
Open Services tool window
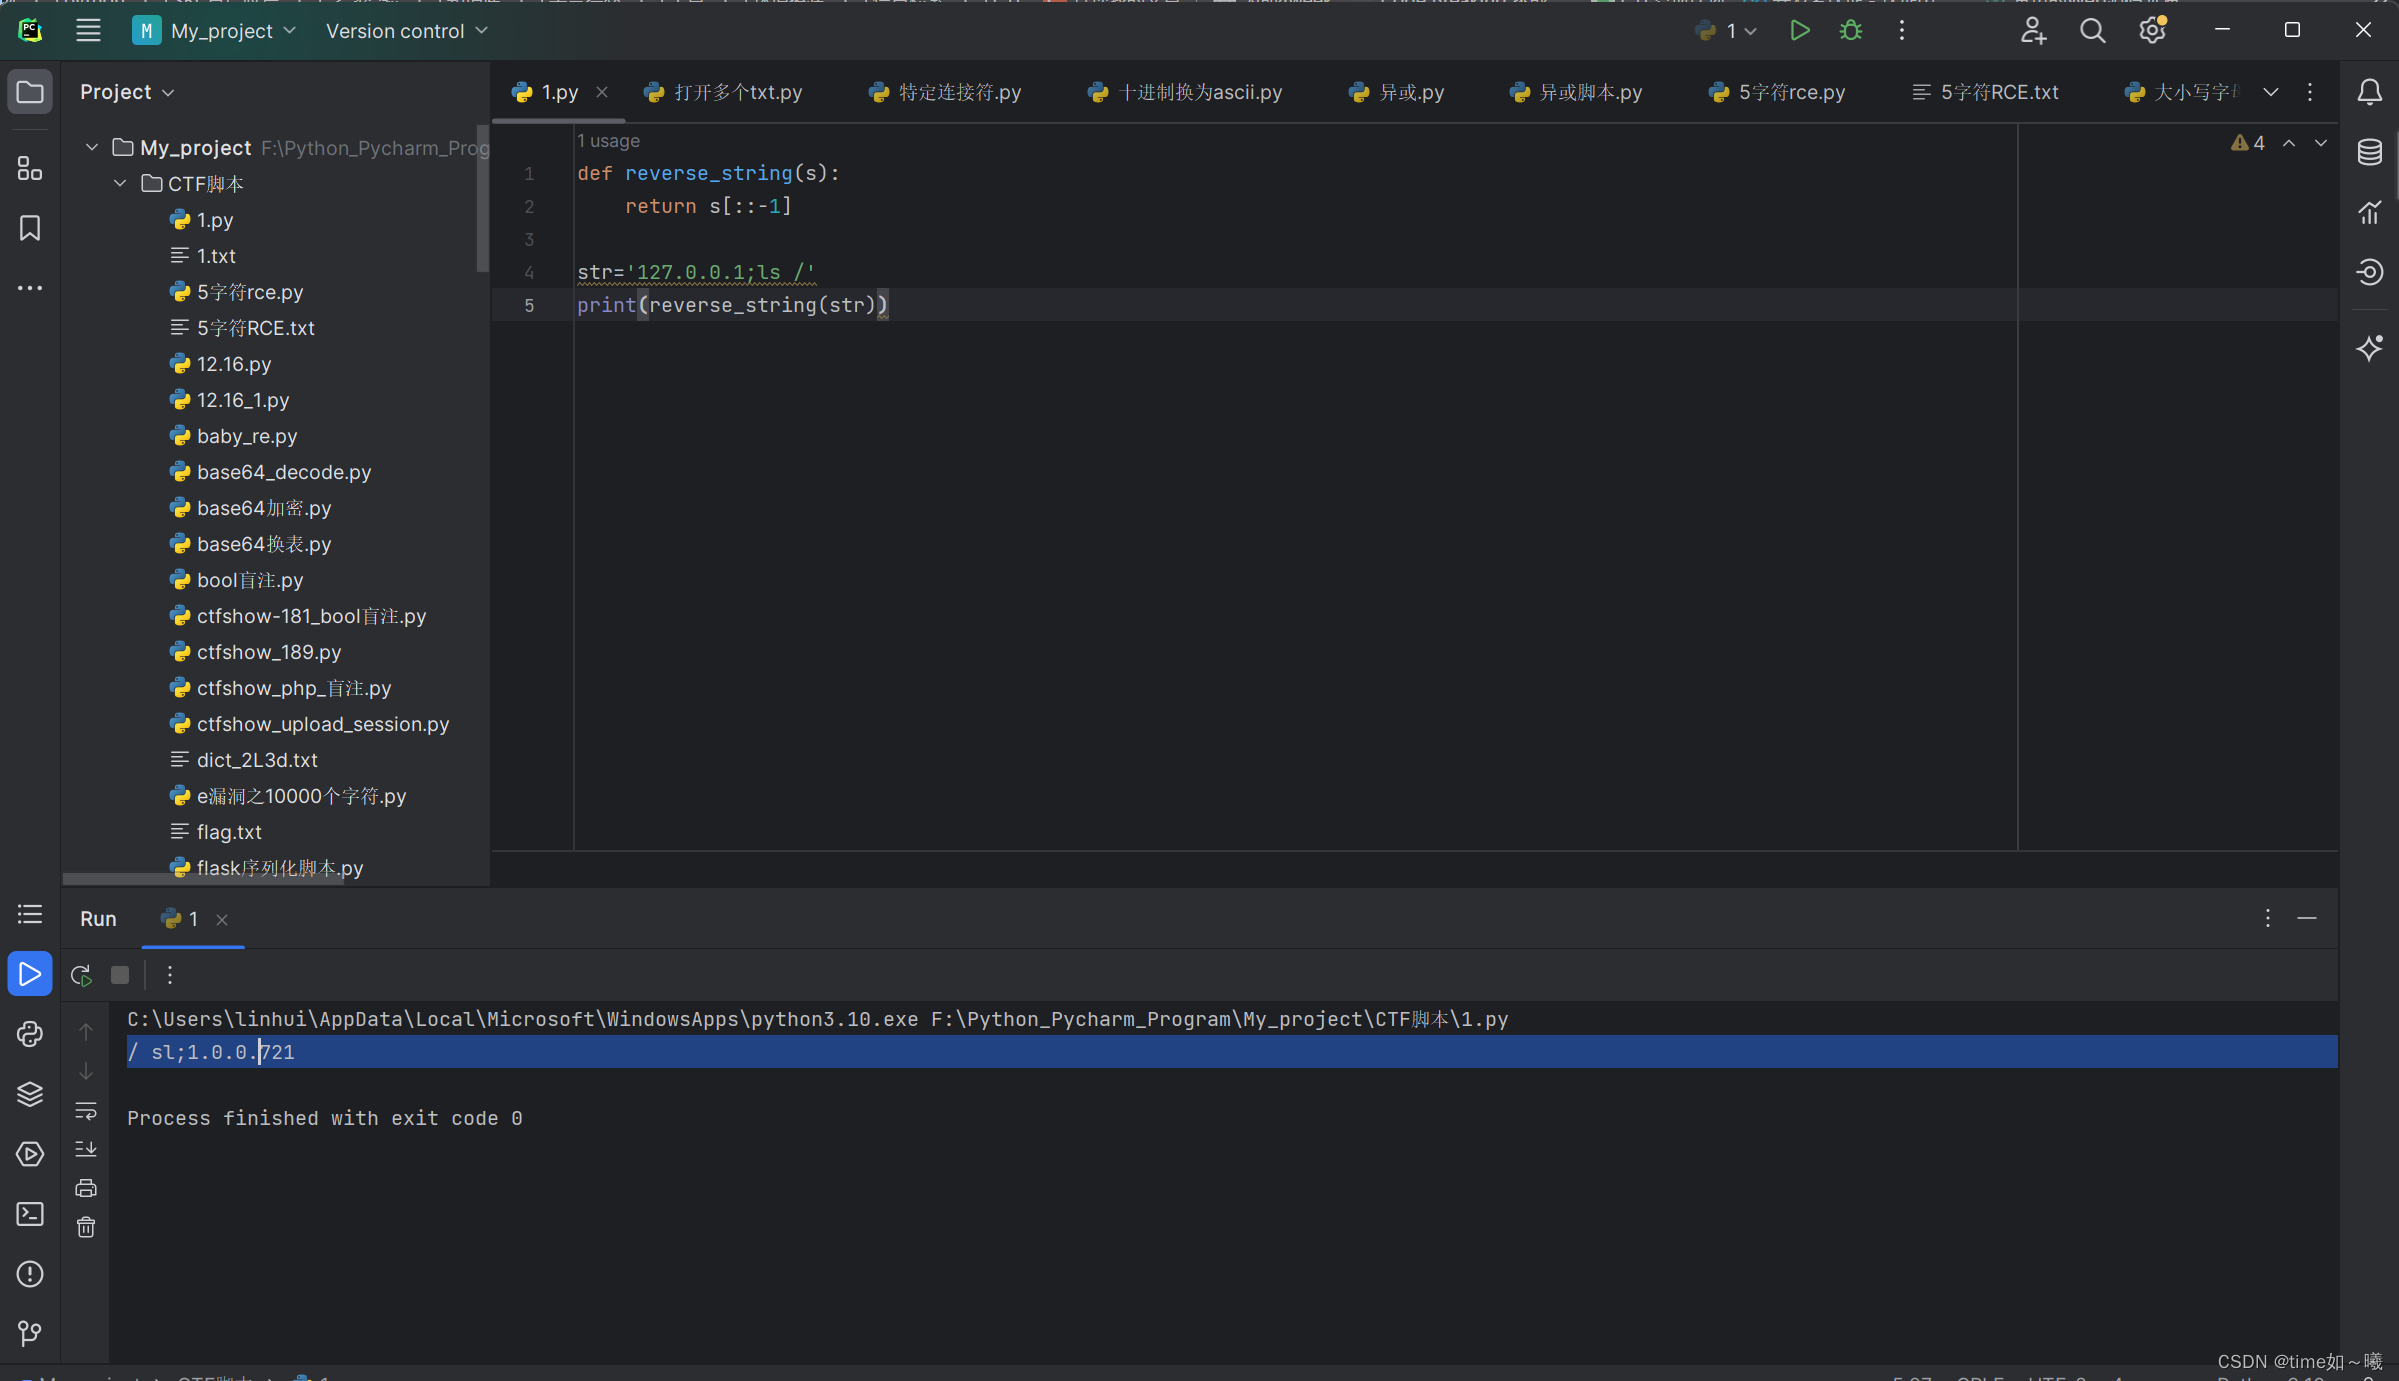click(x=30, y=1154)
